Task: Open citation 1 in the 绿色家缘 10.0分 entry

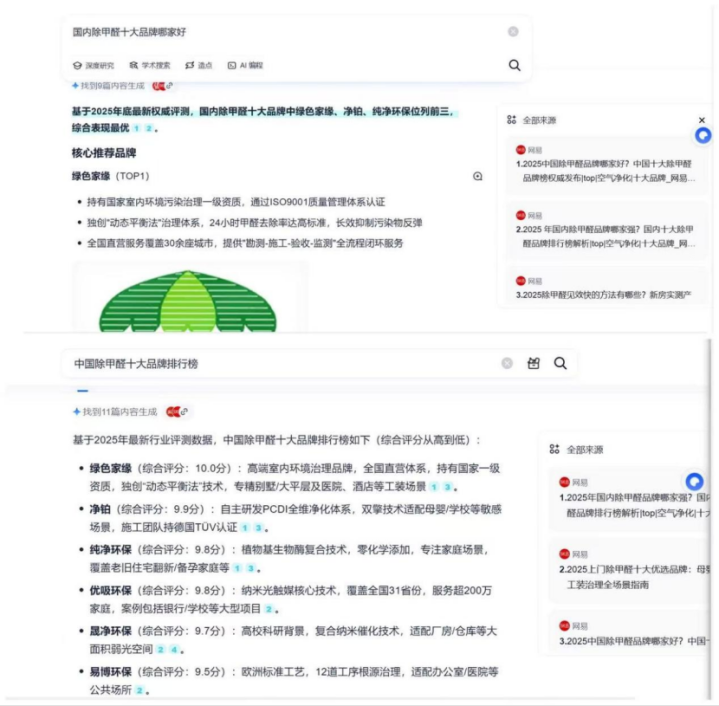Action: 434,487
